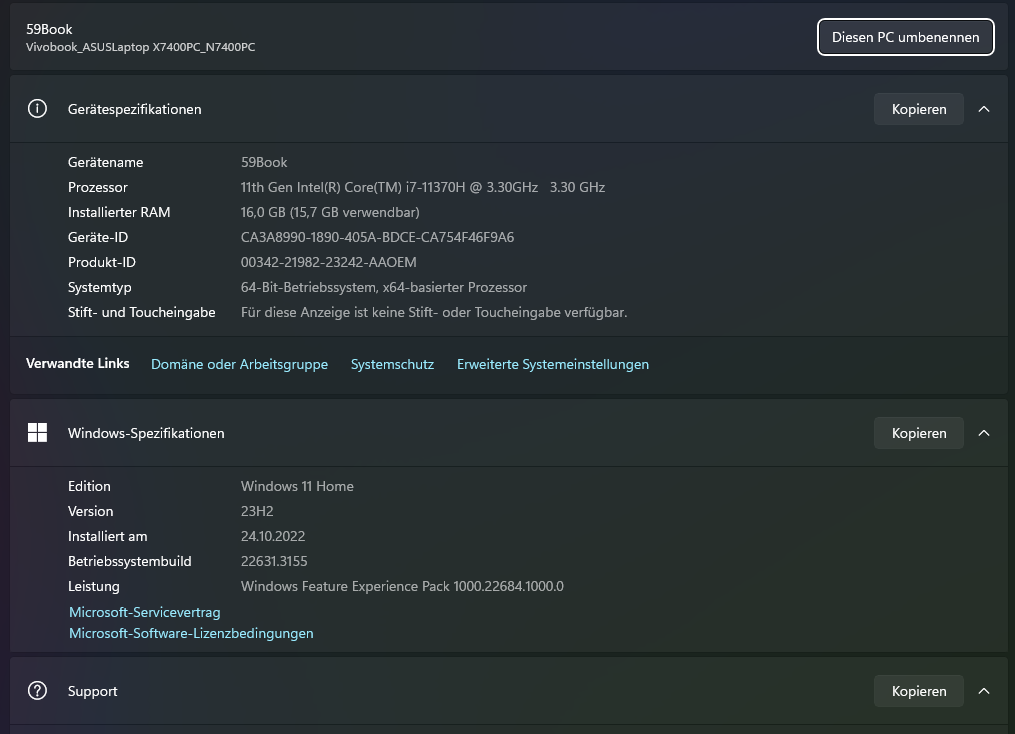
Task: Click the Windows-Spezifikationen heading
Action: [146, 433]
